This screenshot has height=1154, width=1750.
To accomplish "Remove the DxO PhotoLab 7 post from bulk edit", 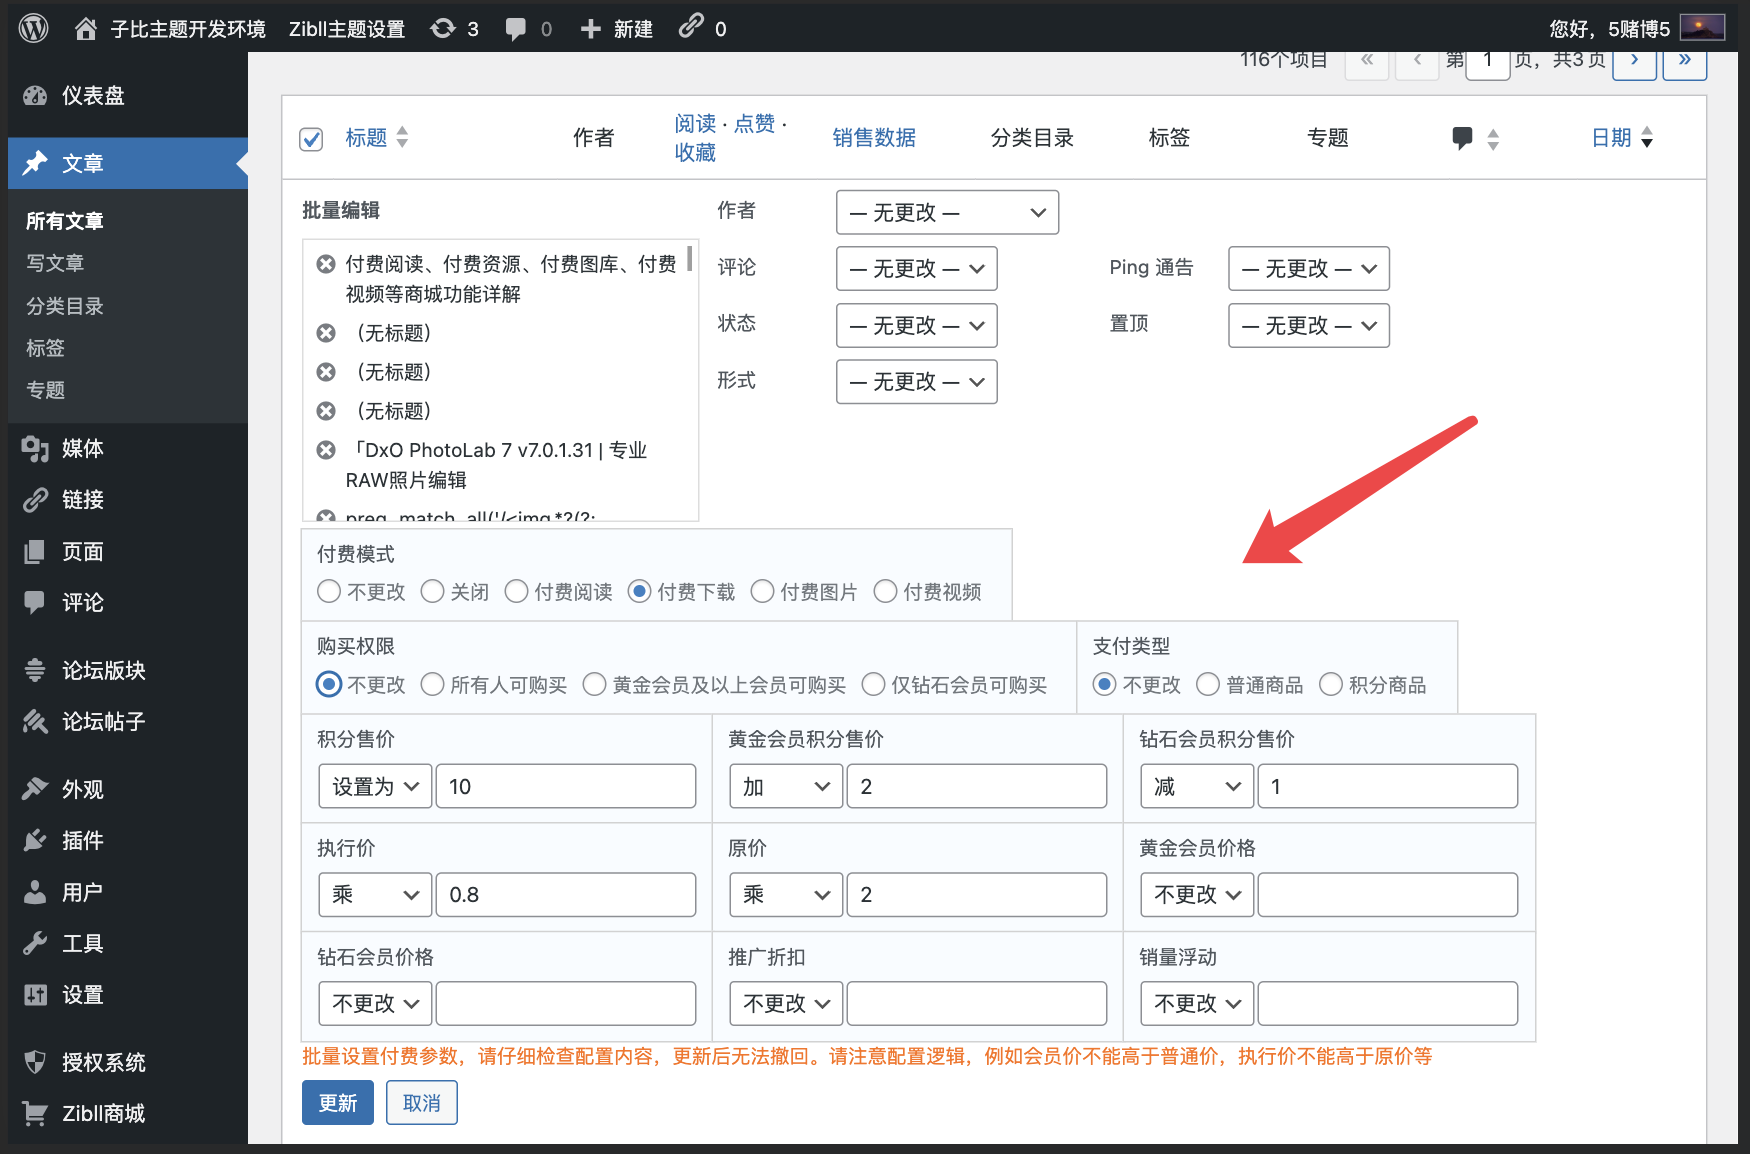I will click(325, 449).
